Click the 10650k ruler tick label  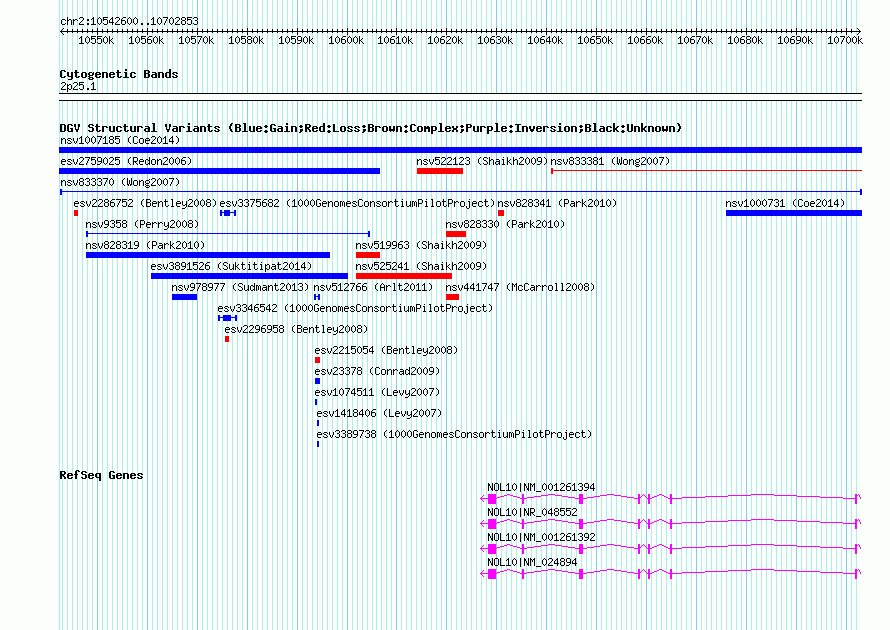tap(595, 40)
